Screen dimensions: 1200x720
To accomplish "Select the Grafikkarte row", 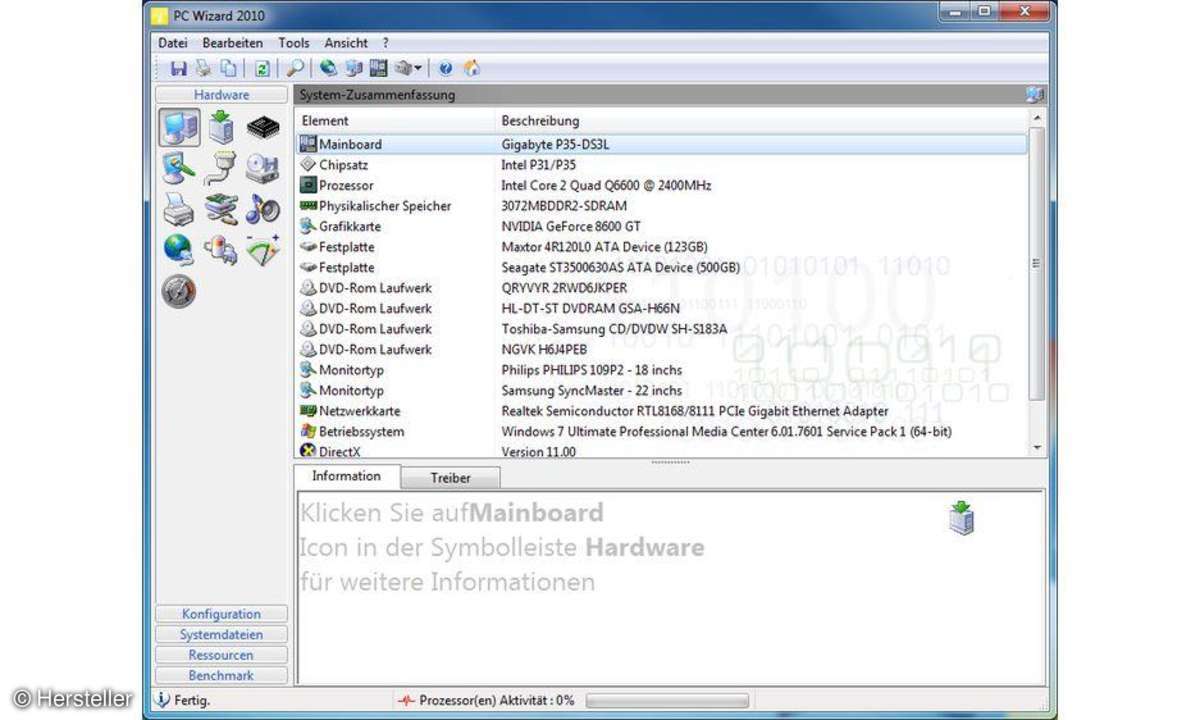I will point(661,226).
